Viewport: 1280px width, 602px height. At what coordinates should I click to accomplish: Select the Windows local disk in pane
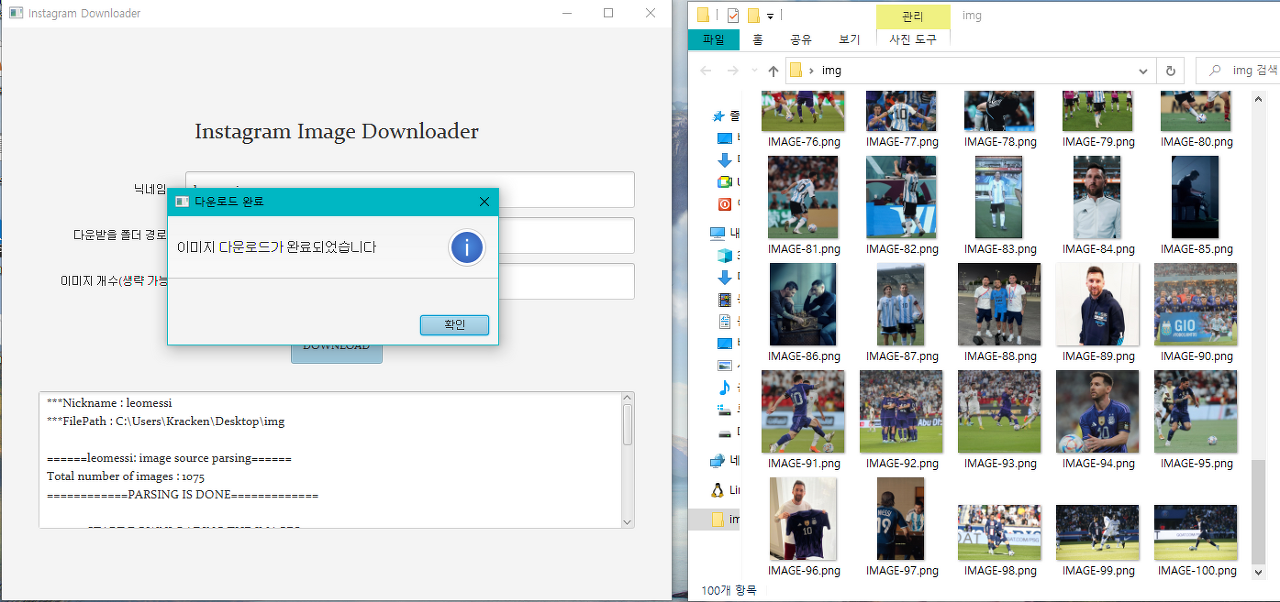tap(725, 409)
